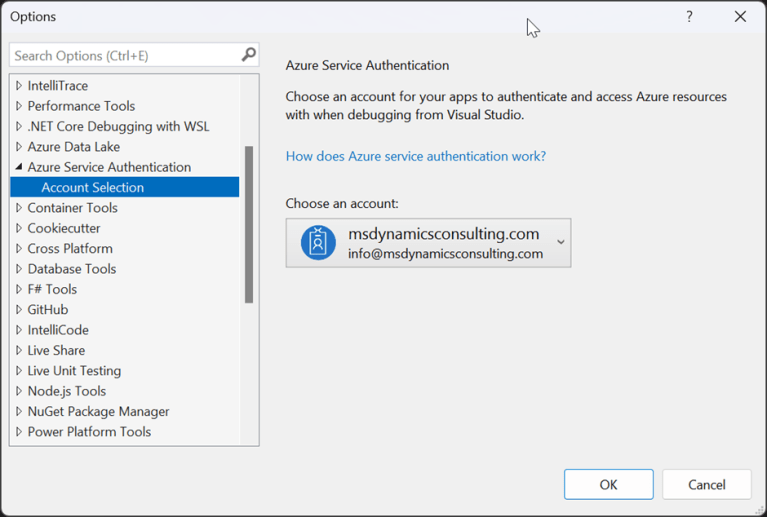
Task: Select the Azure Service Authentication tree item
Action: coord(109,167)
